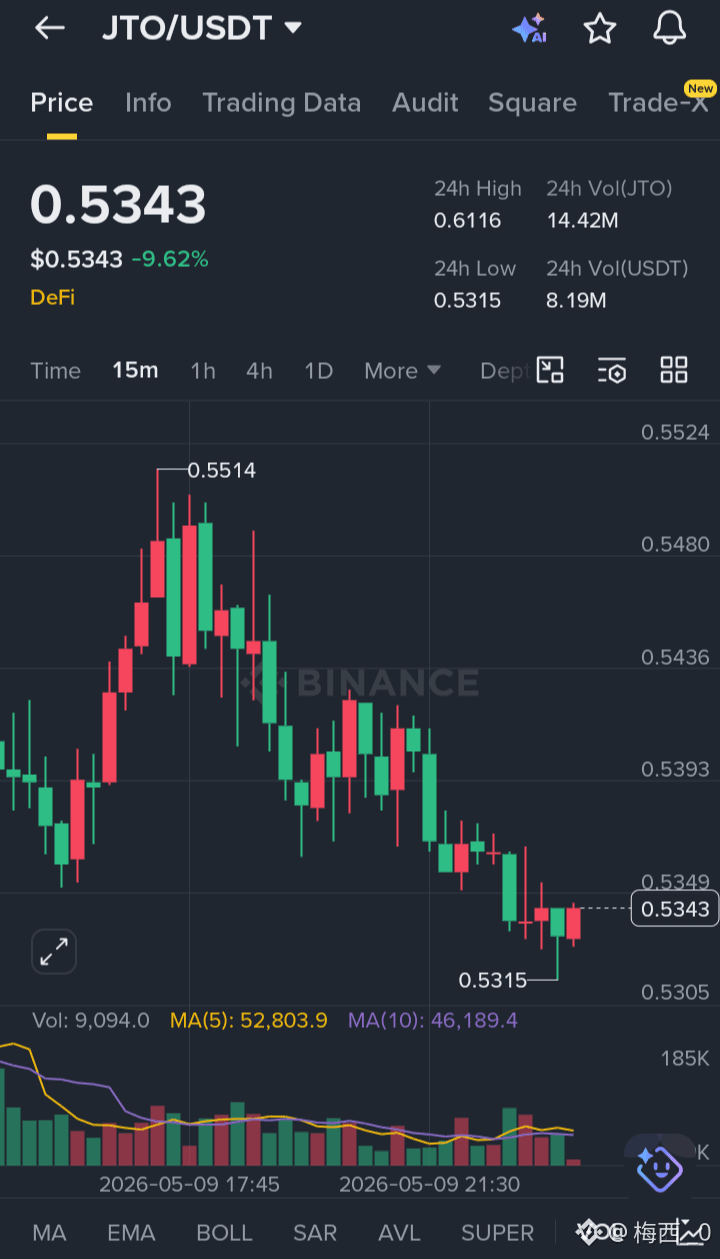The width and height of the screenshot is (720, 1259).
Task: Open the Audit tab
Action: point(425,103)
